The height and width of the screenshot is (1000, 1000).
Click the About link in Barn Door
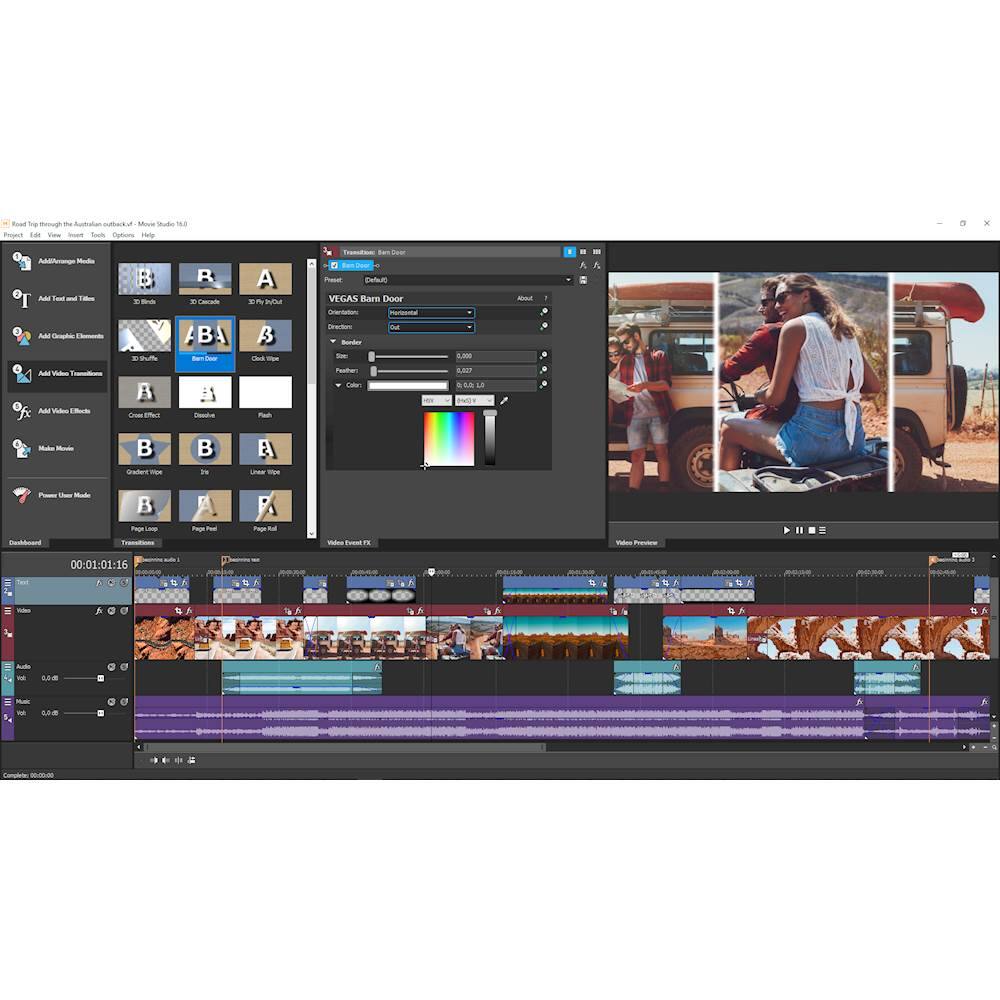(525, 298)
